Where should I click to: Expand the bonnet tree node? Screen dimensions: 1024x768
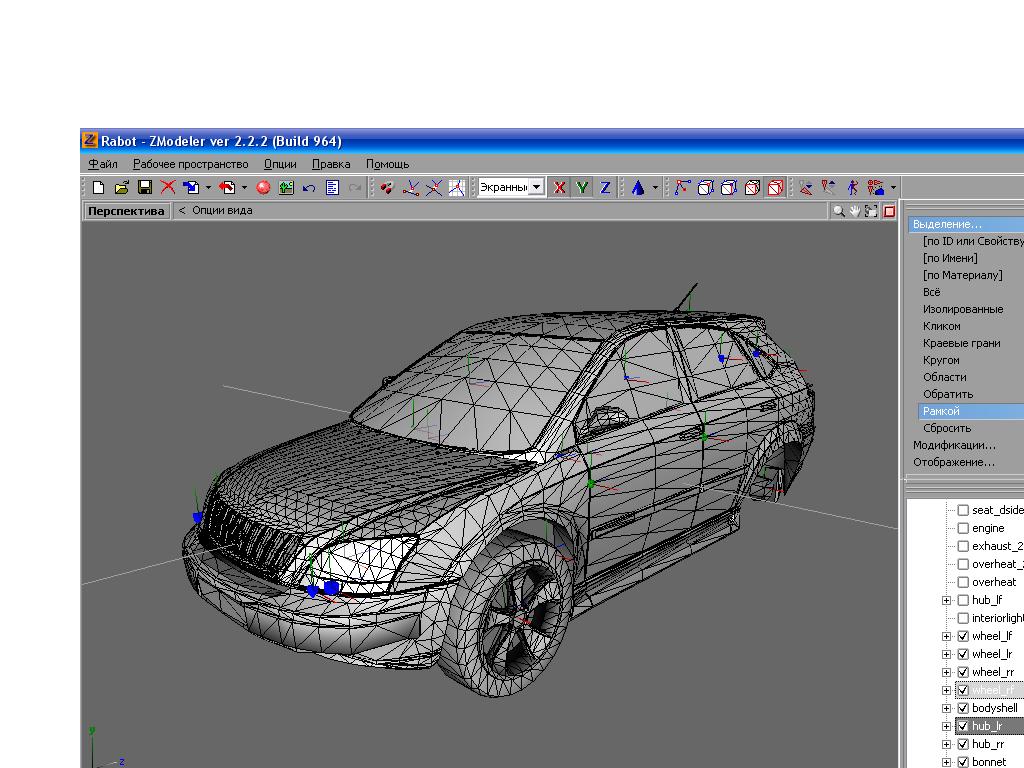[x=946, y=762]
